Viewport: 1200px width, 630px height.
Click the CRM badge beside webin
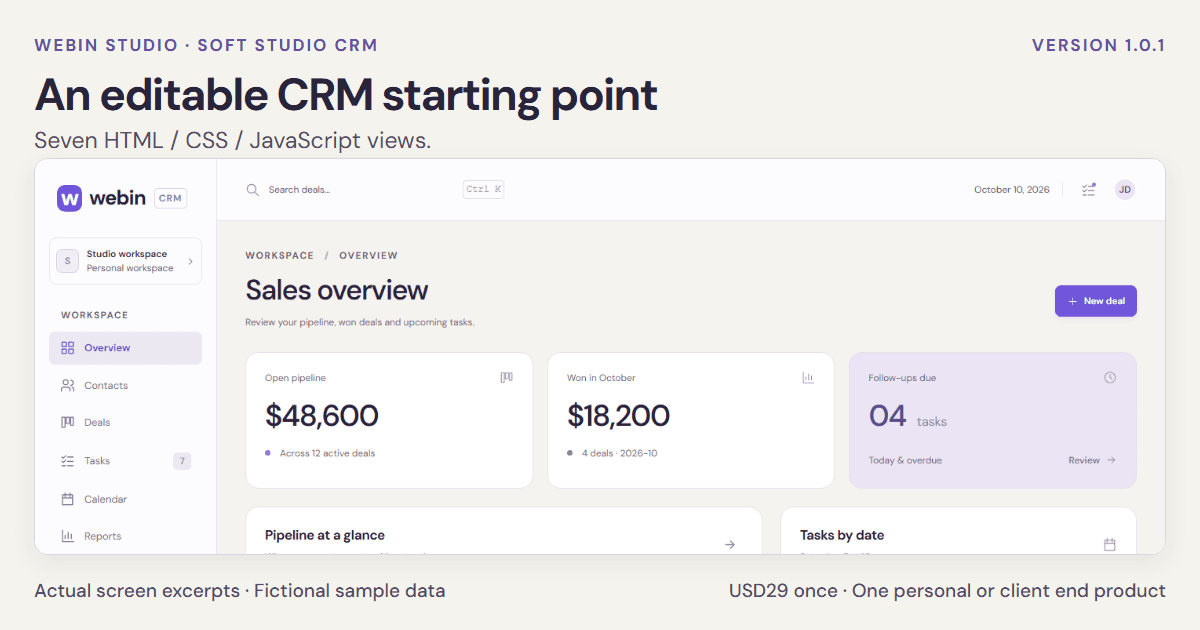click(170, 198)
